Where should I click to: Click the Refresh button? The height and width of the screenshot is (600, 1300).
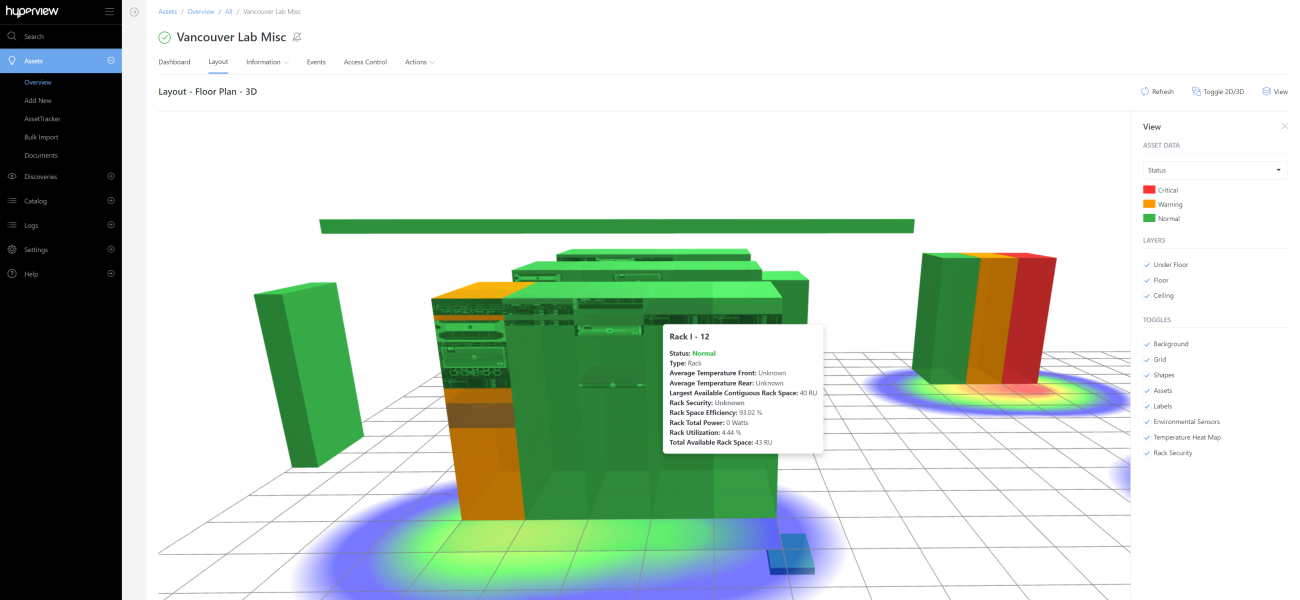click(1157, 91)
